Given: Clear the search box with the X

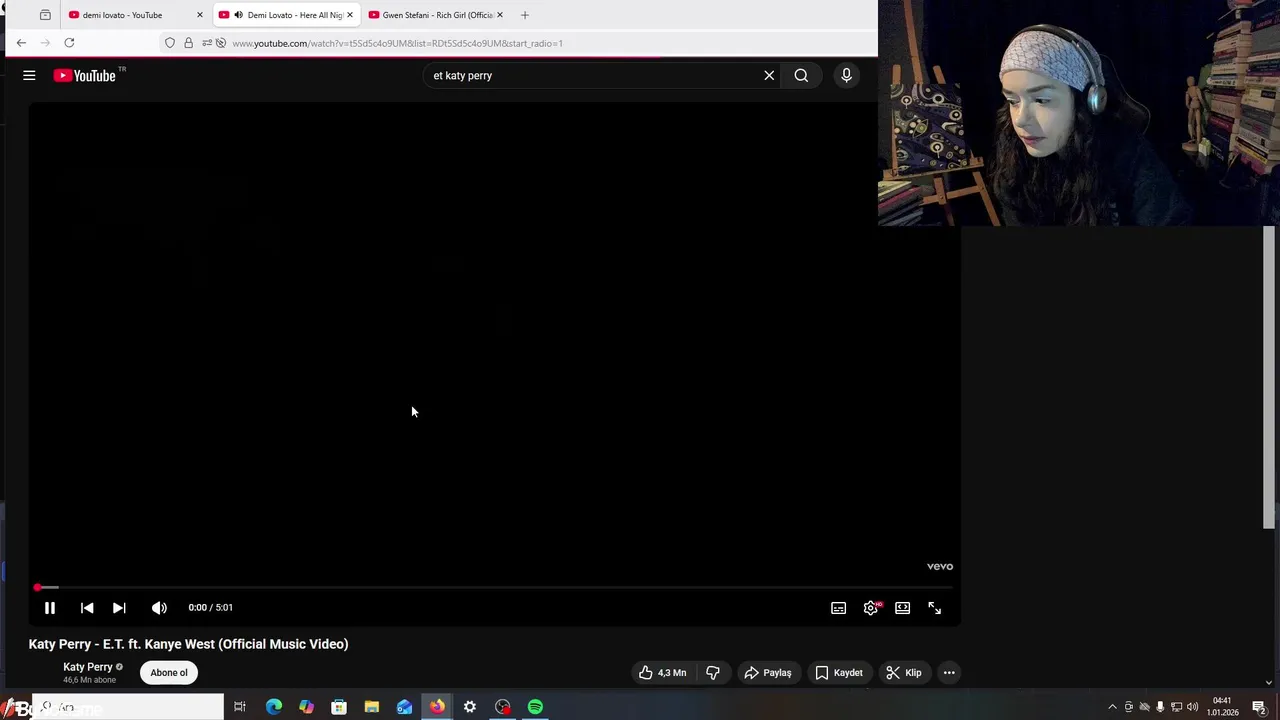Looking at the screenshot, I should (x=769, y=75).
